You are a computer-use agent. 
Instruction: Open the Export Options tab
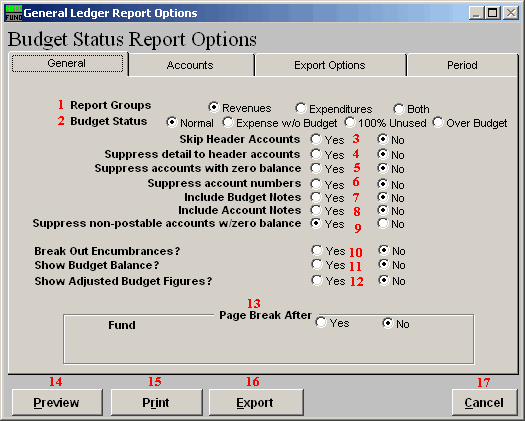[330, 65]
